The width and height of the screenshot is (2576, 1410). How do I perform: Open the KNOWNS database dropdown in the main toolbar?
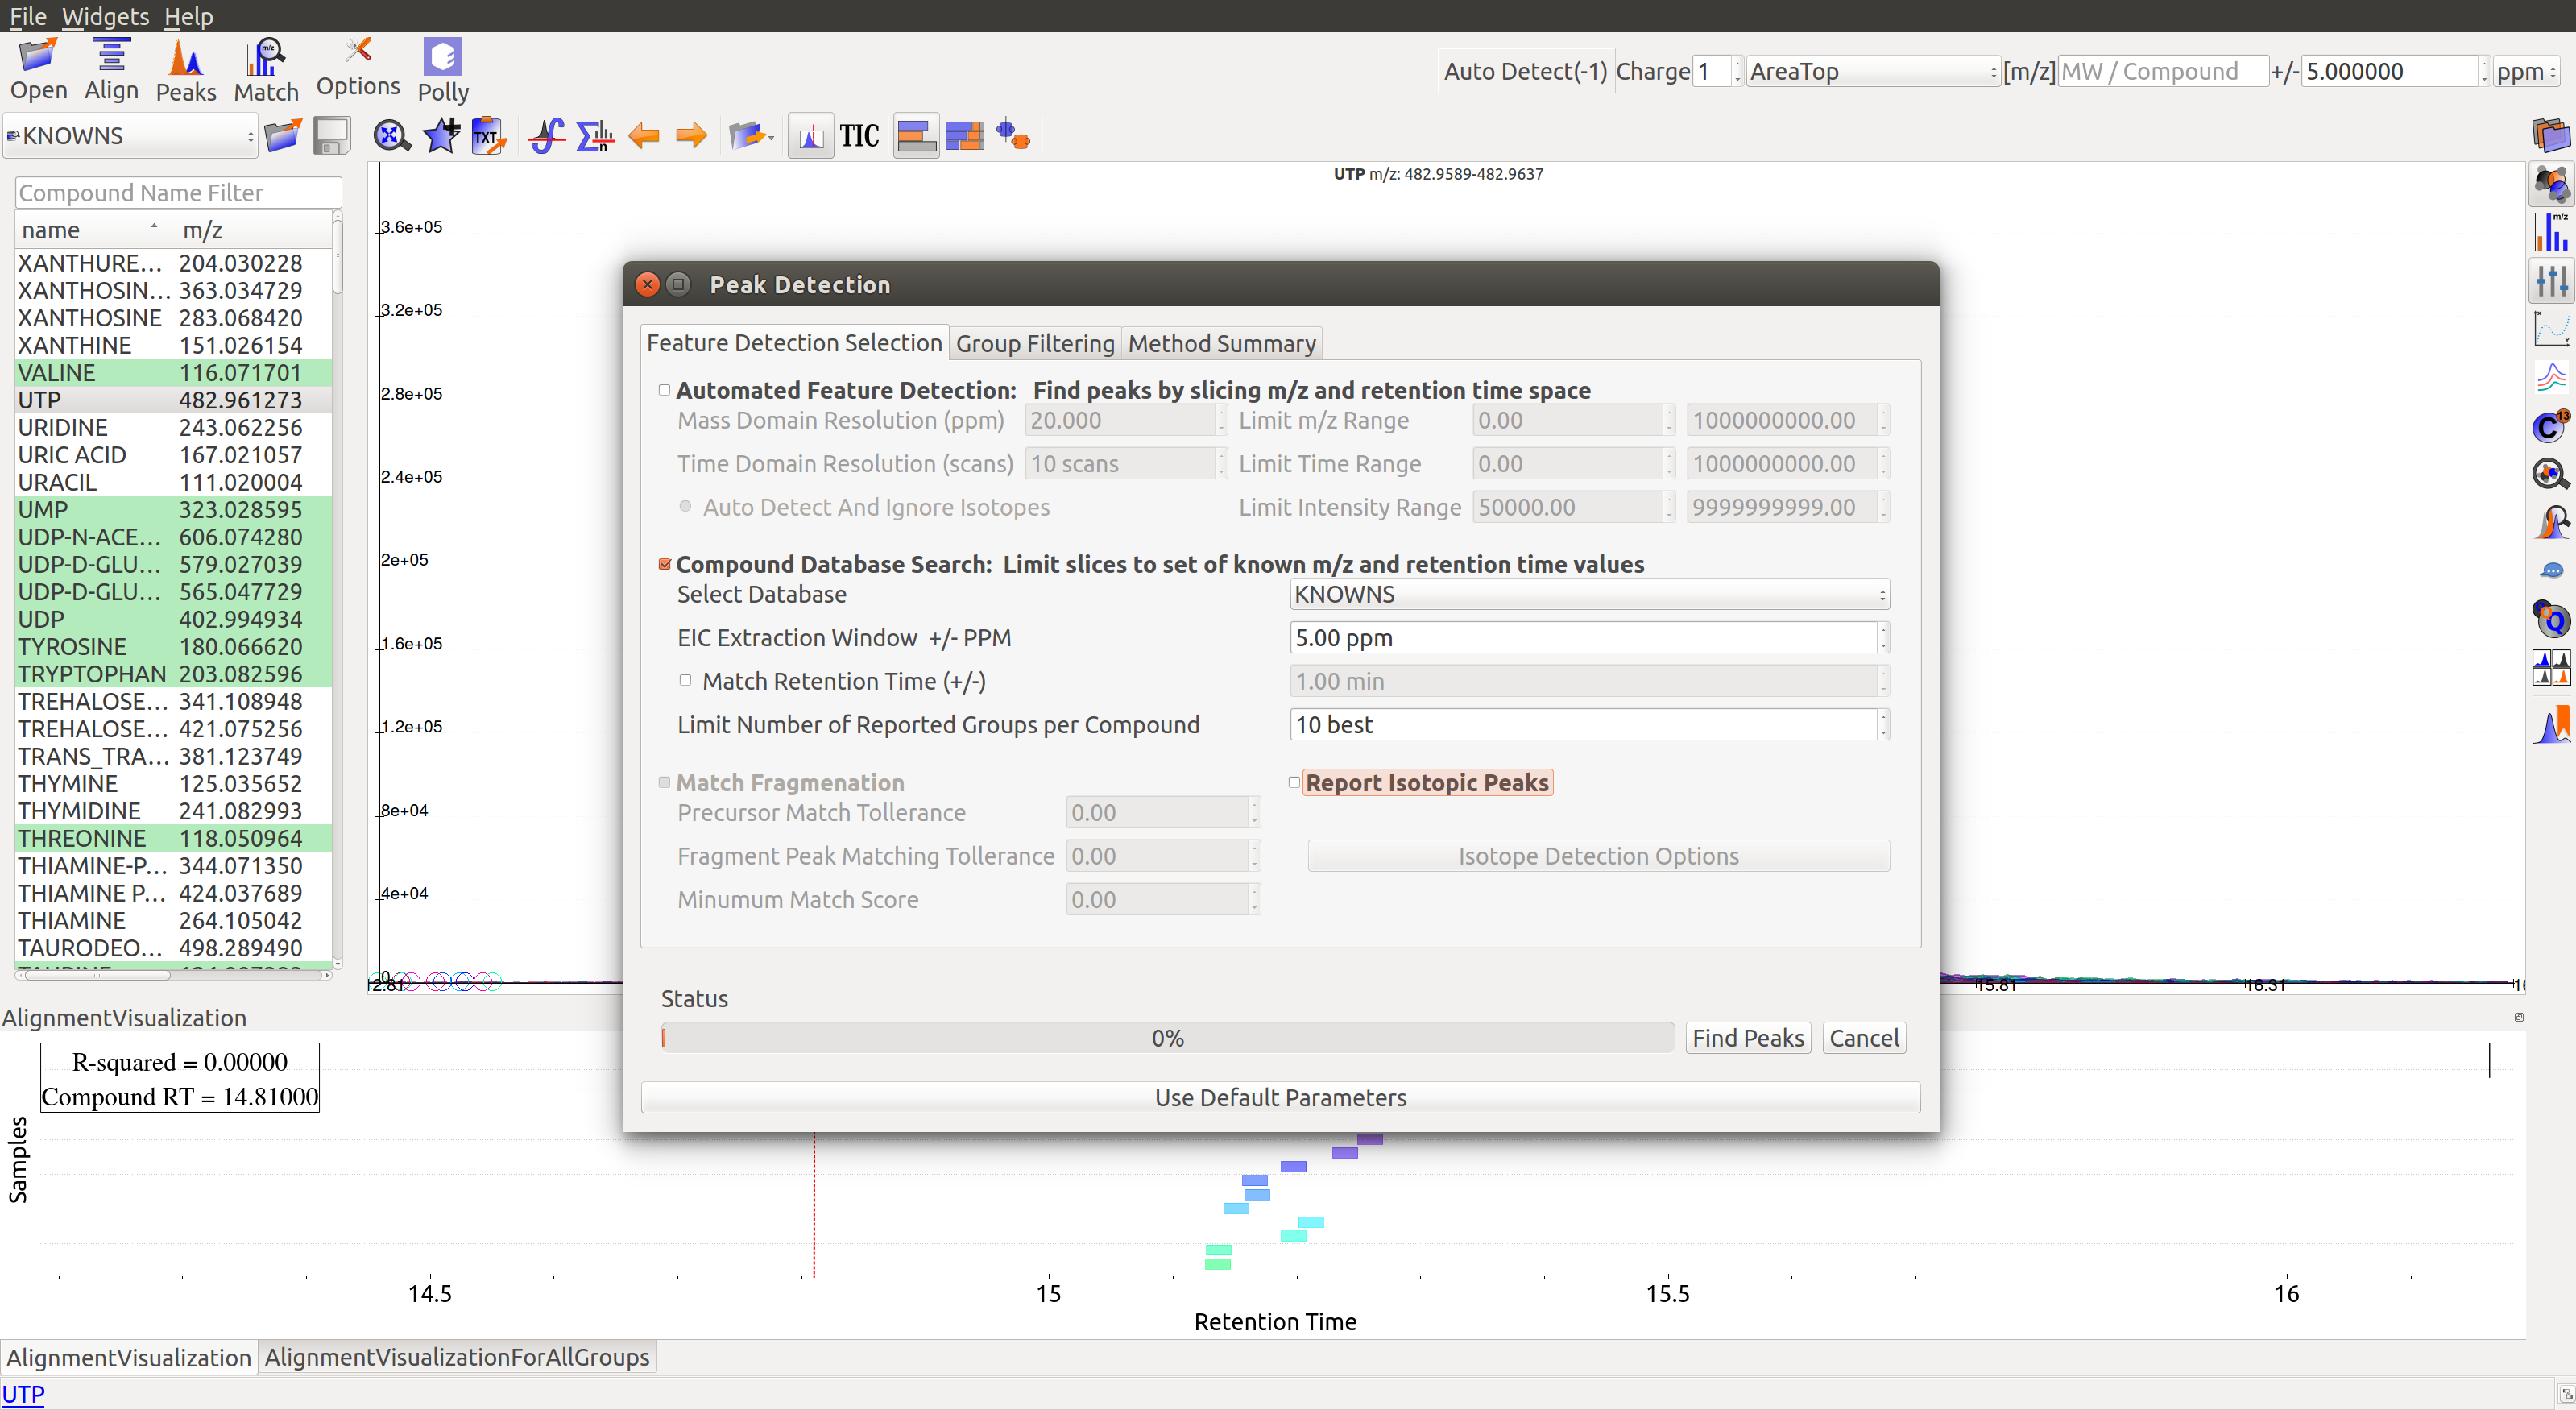[130, 135]
